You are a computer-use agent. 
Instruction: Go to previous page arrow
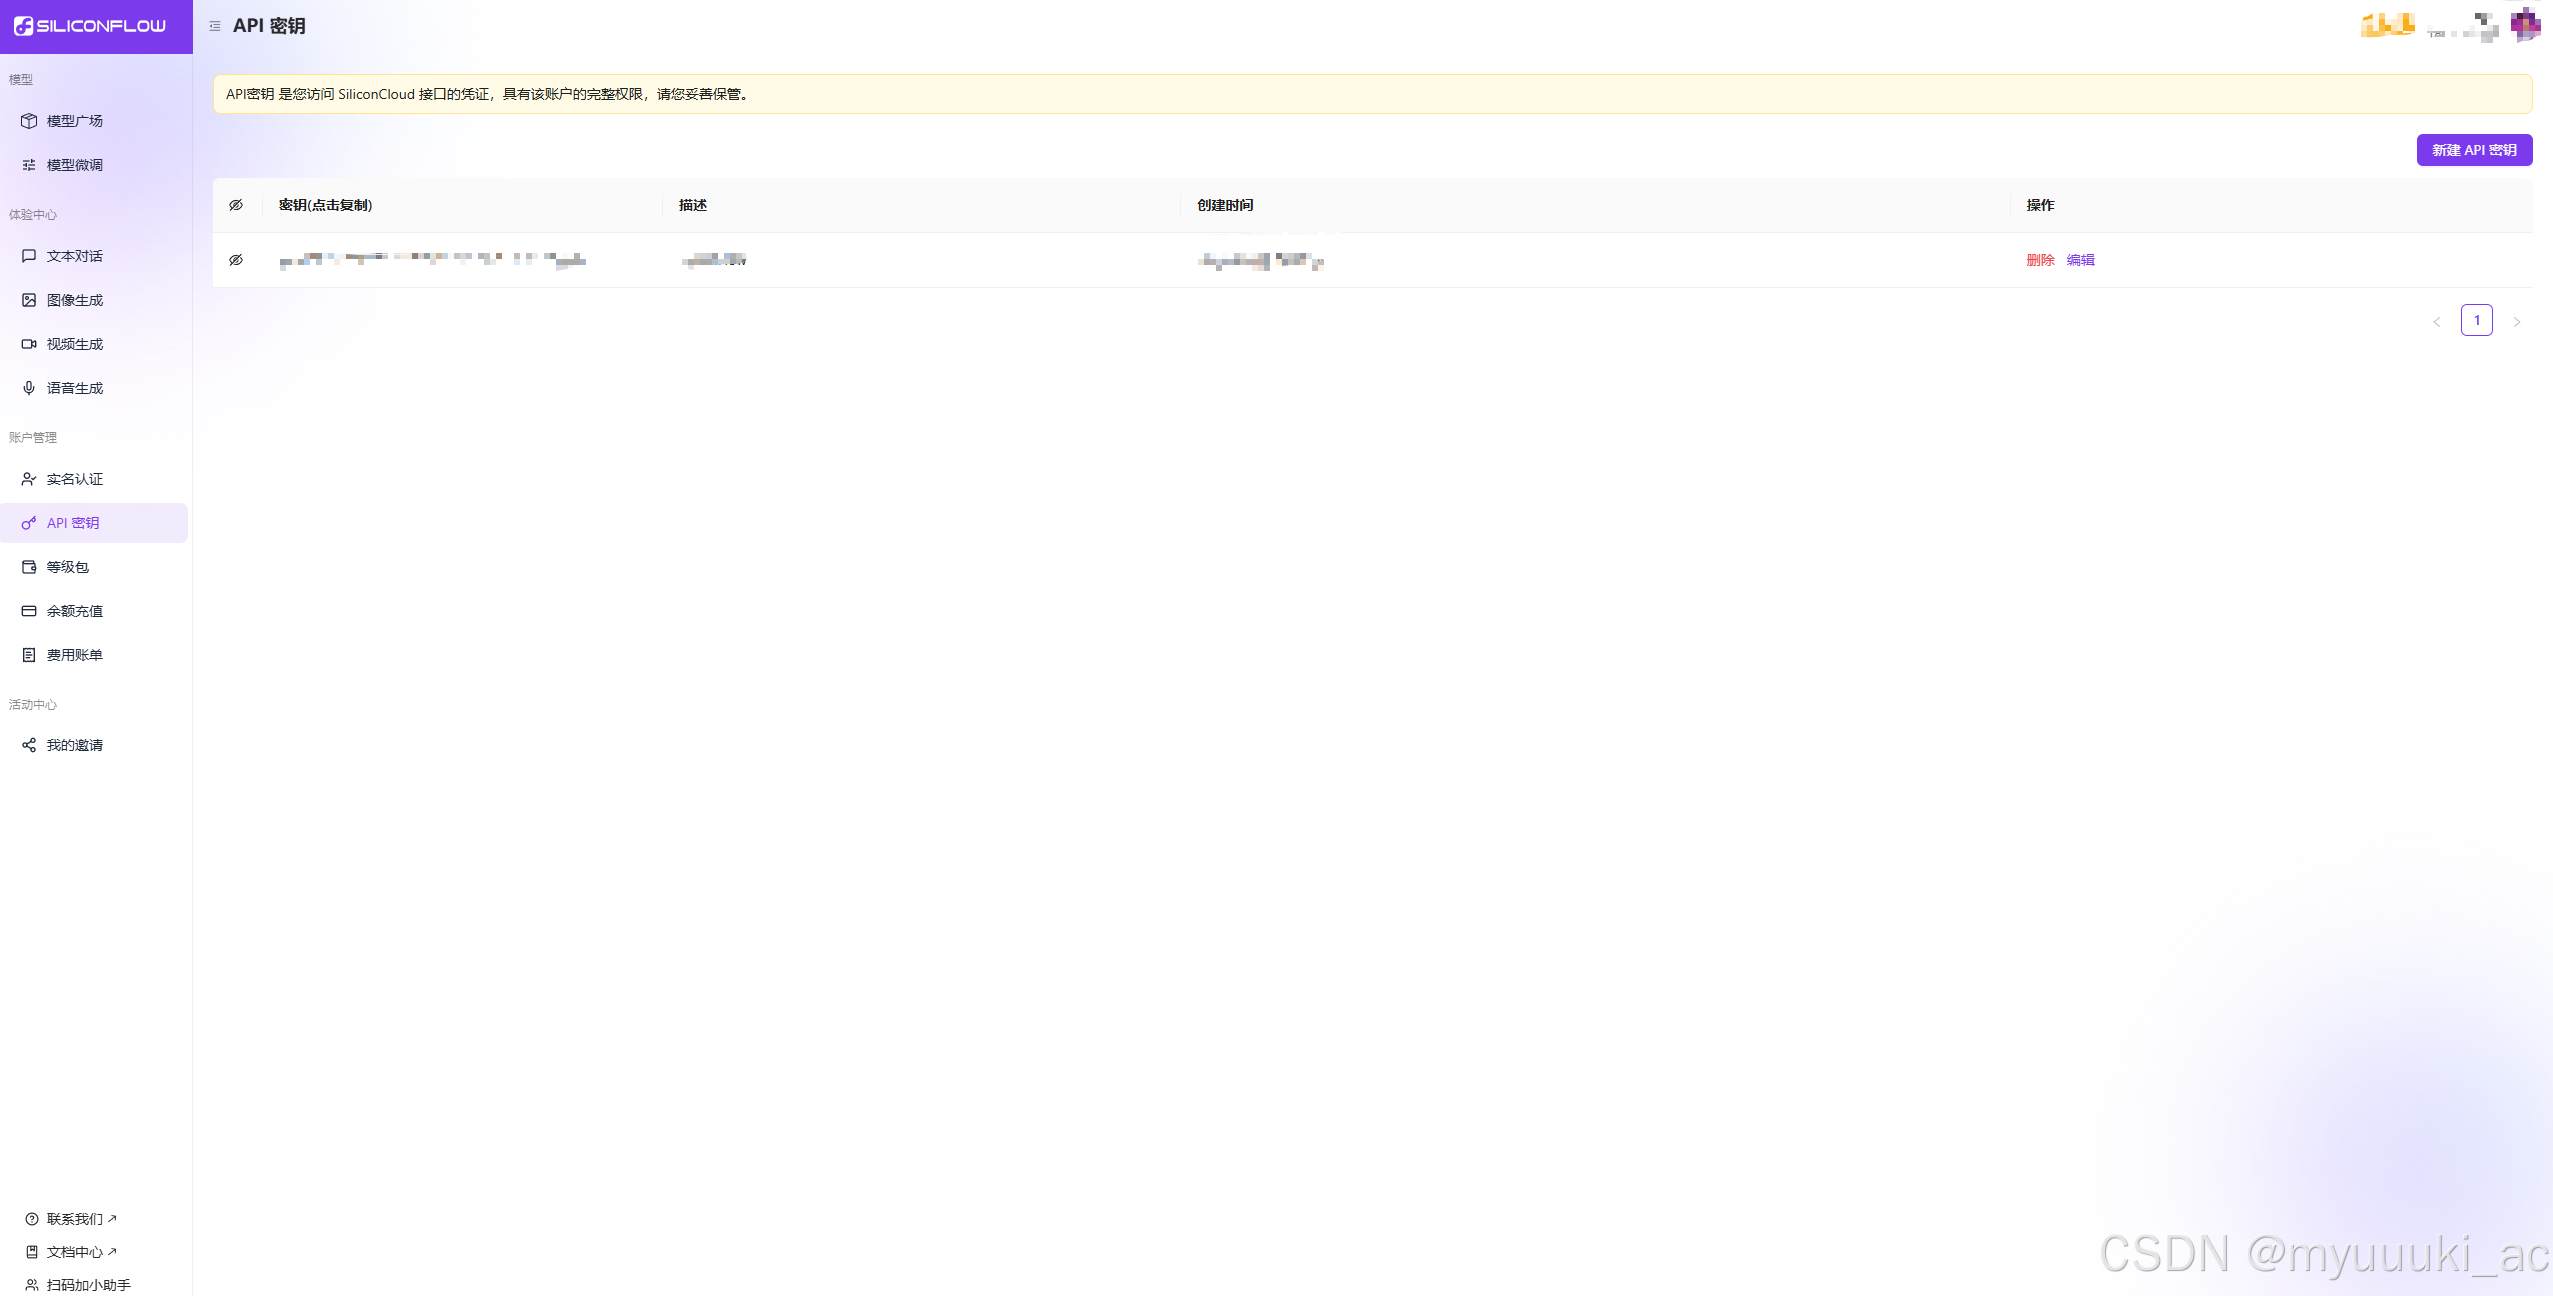pos(2437,321)
